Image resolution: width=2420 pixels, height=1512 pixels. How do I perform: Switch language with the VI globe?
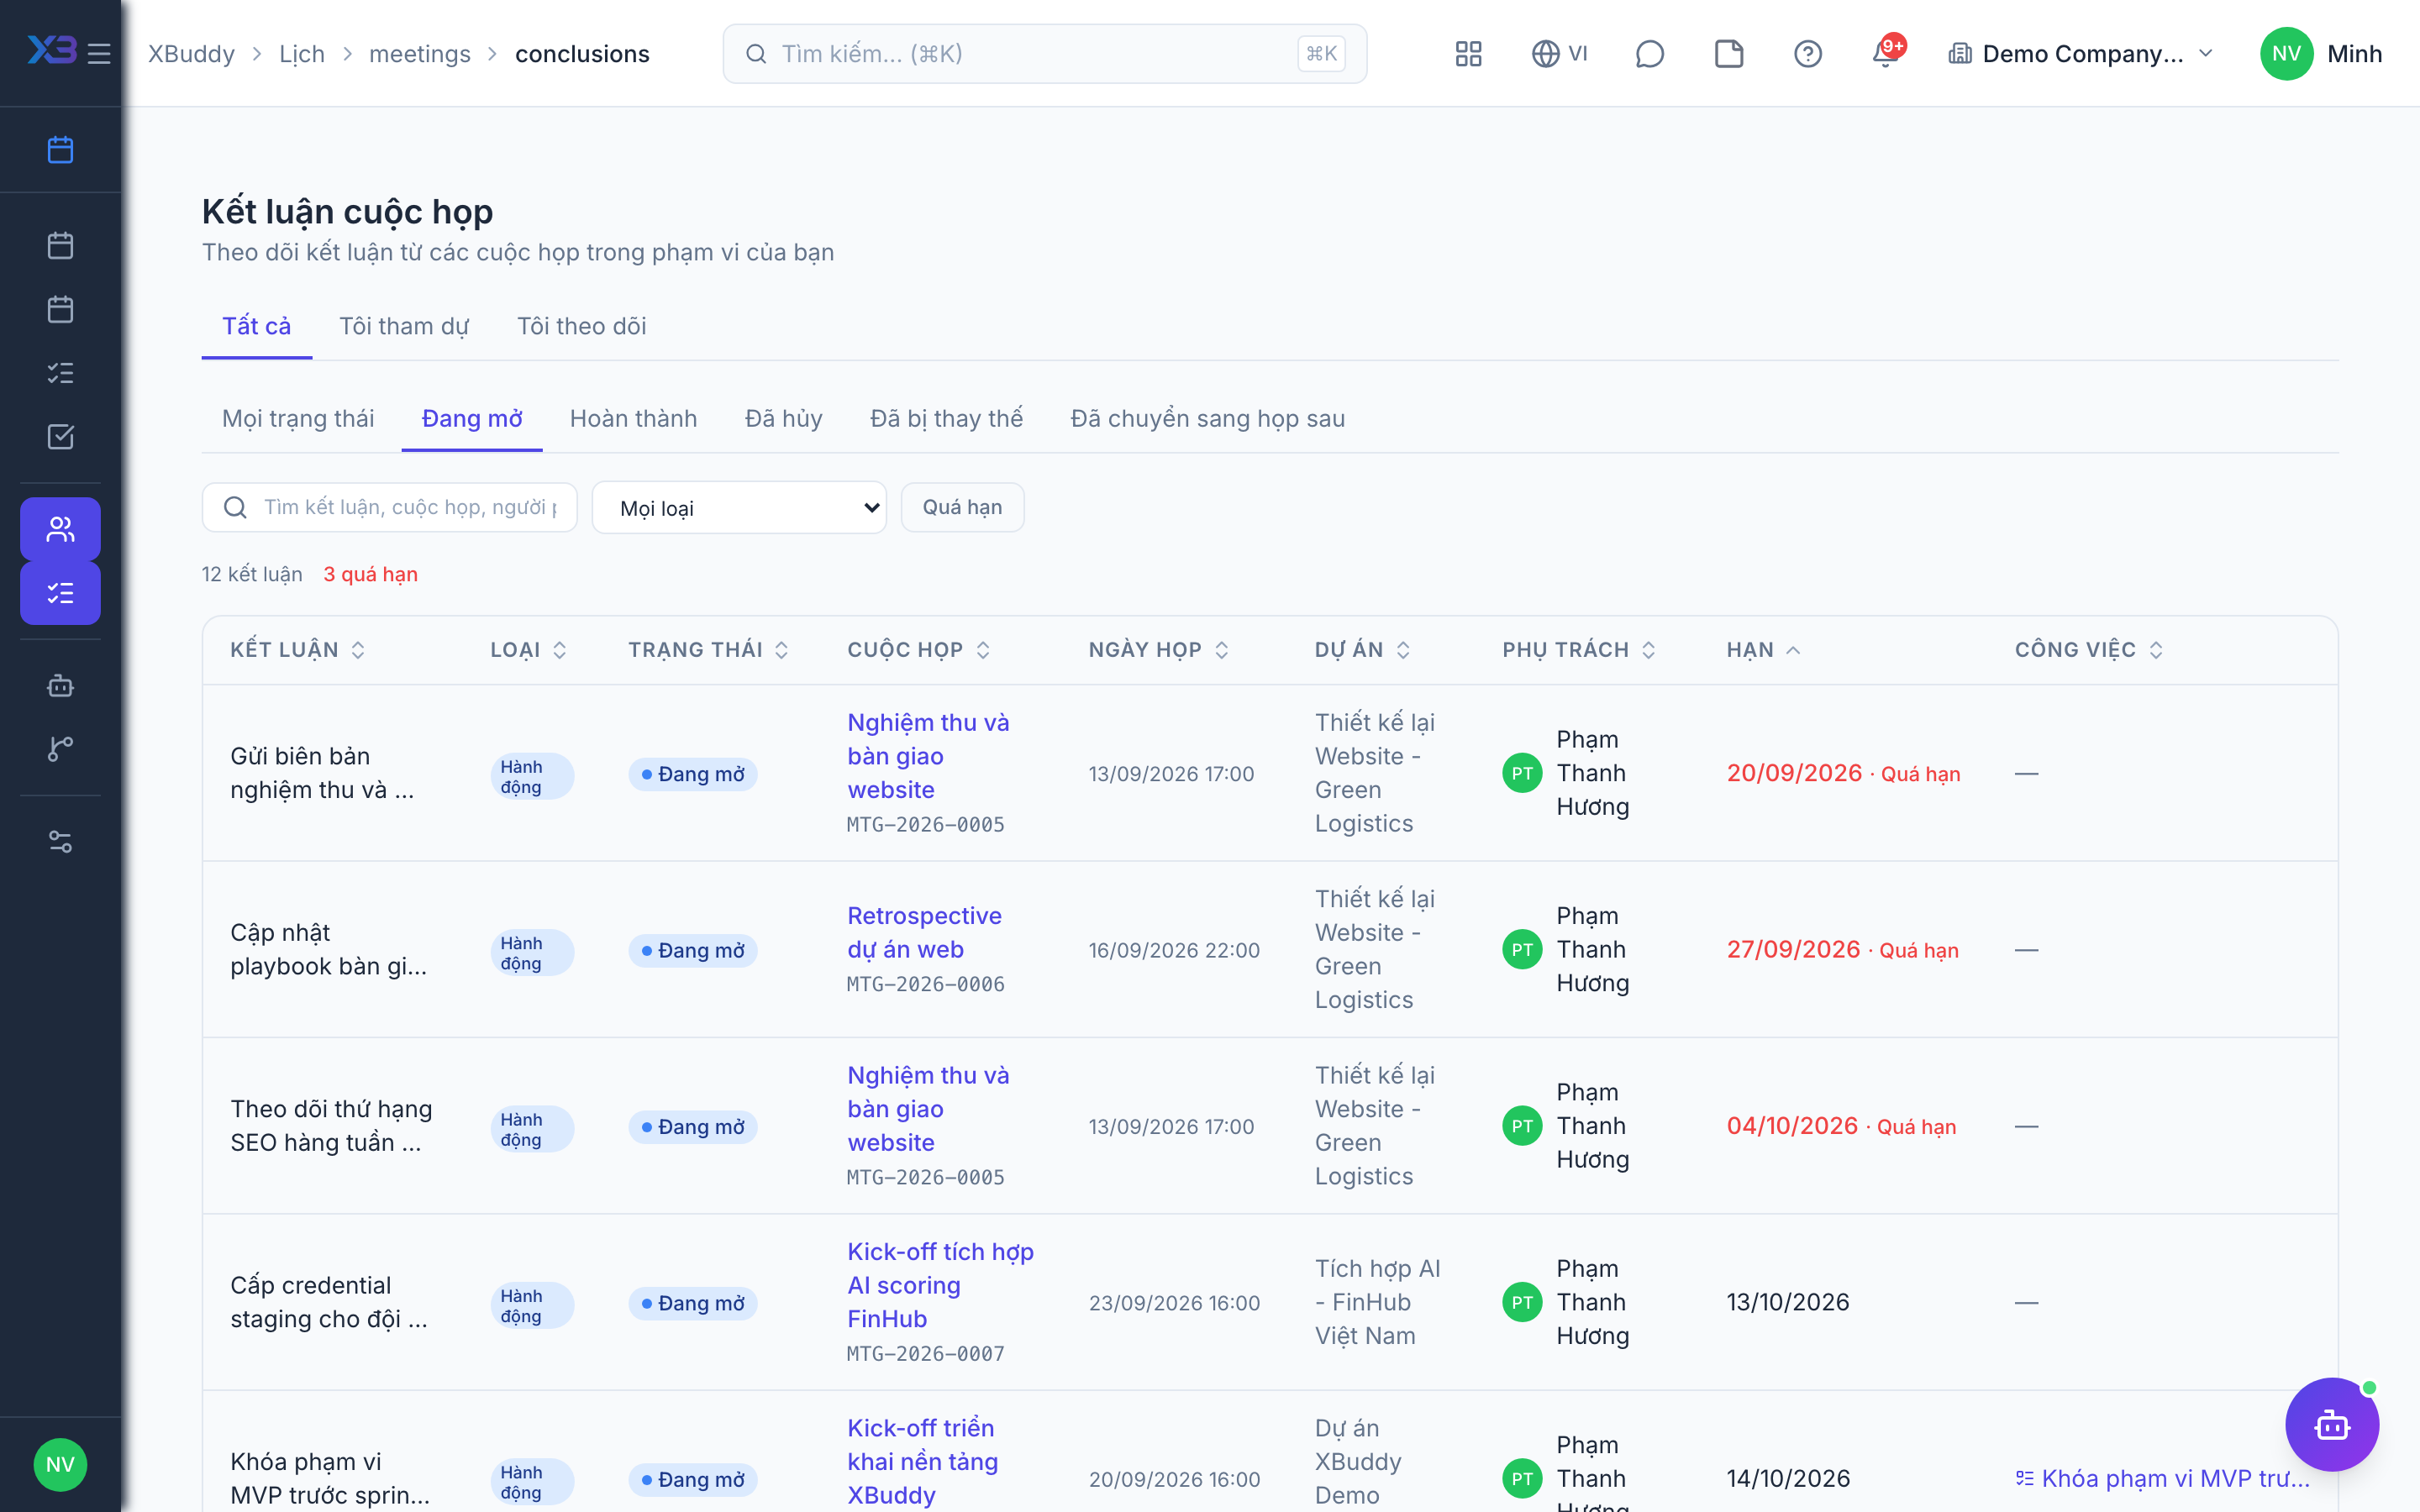1560,53
